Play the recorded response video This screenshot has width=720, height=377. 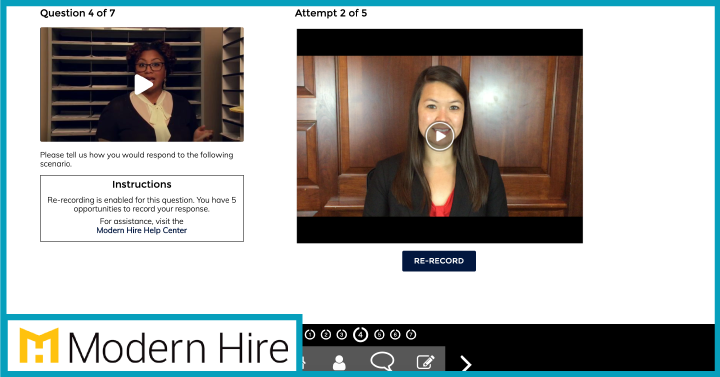(439, 136)
